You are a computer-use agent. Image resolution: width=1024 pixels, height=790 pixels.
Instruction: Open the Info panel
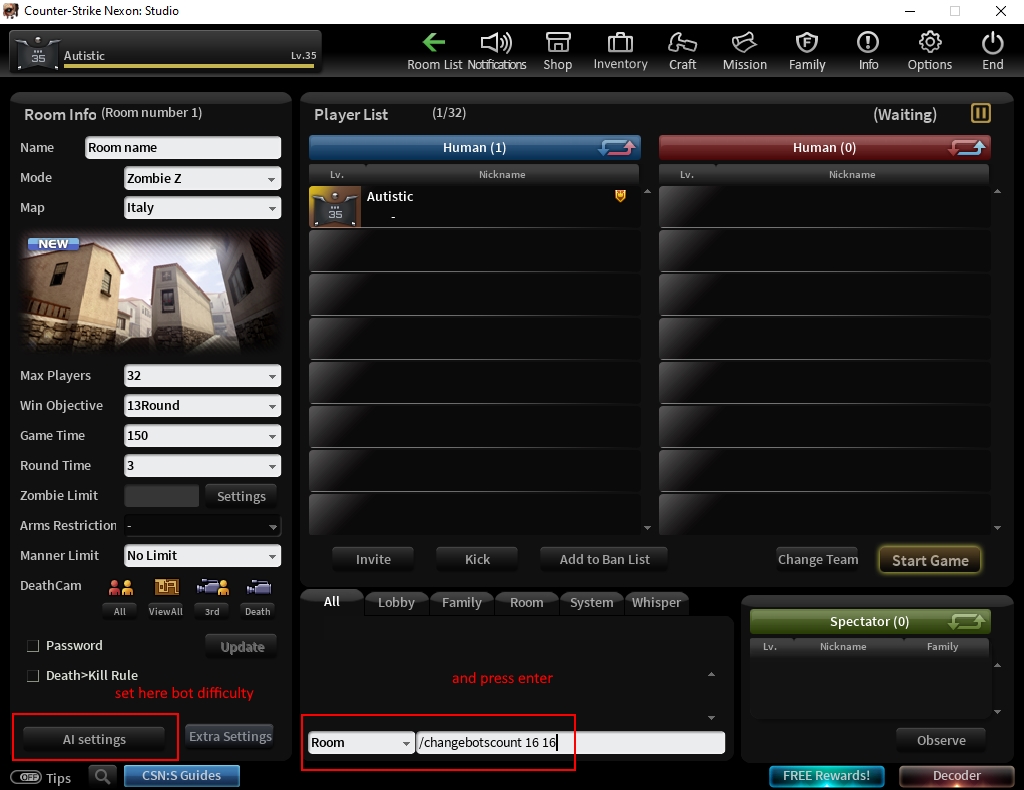pos(868,52)
